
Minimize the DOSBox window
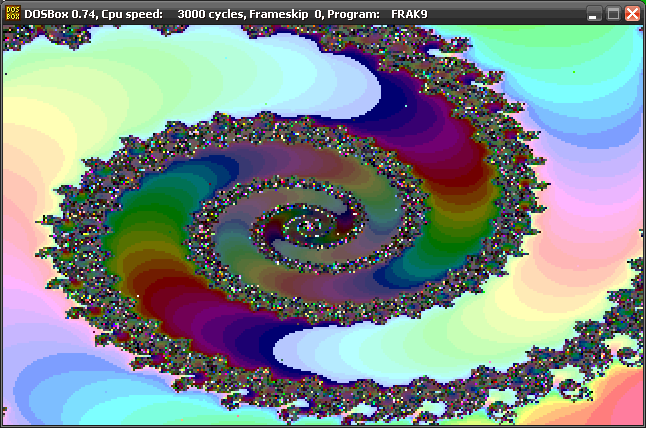click(594, 14)
